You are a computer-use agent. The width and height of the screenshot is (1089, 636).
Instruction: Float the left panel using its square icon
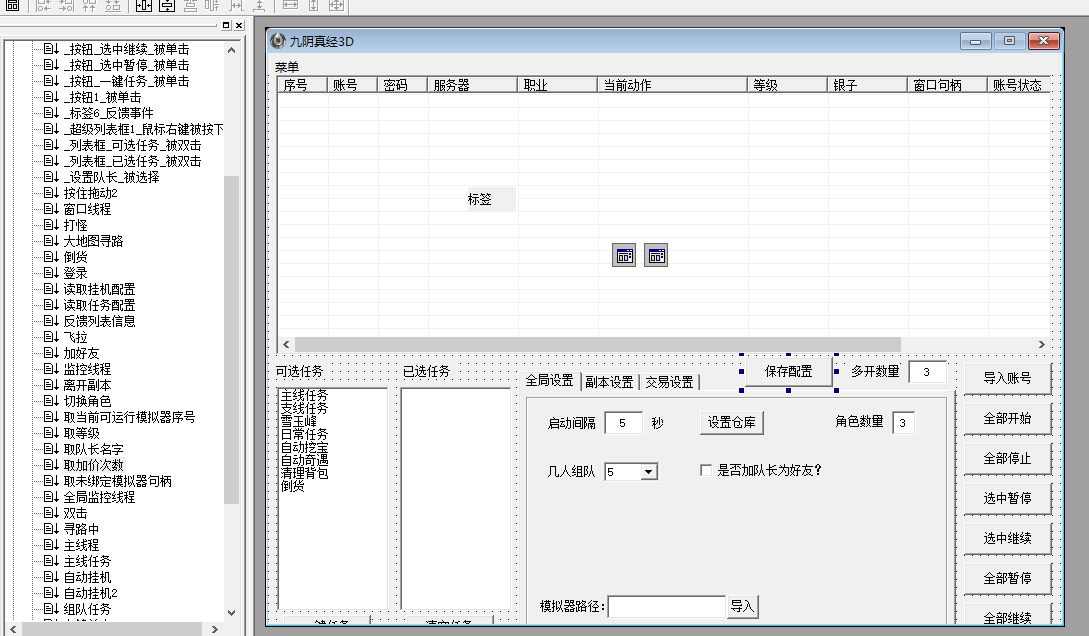click(226, 25)
